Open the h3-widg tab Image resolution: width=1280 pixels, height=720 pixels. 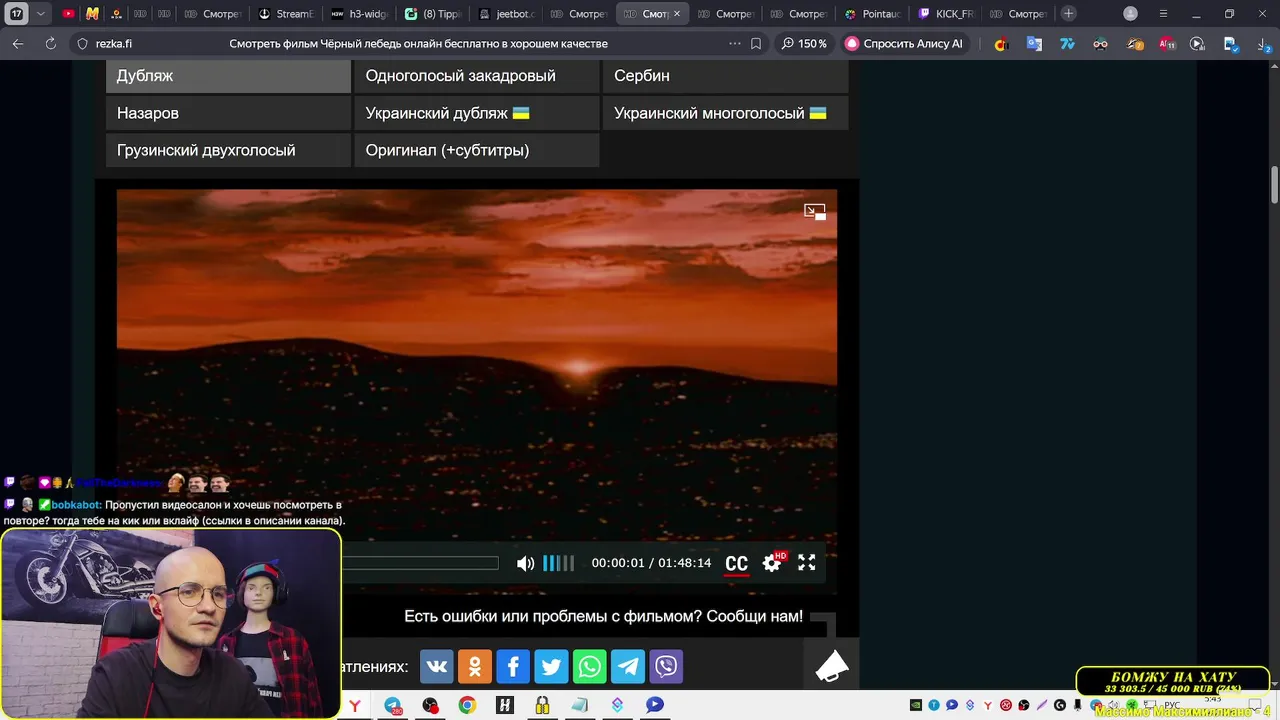pos(360,14)
